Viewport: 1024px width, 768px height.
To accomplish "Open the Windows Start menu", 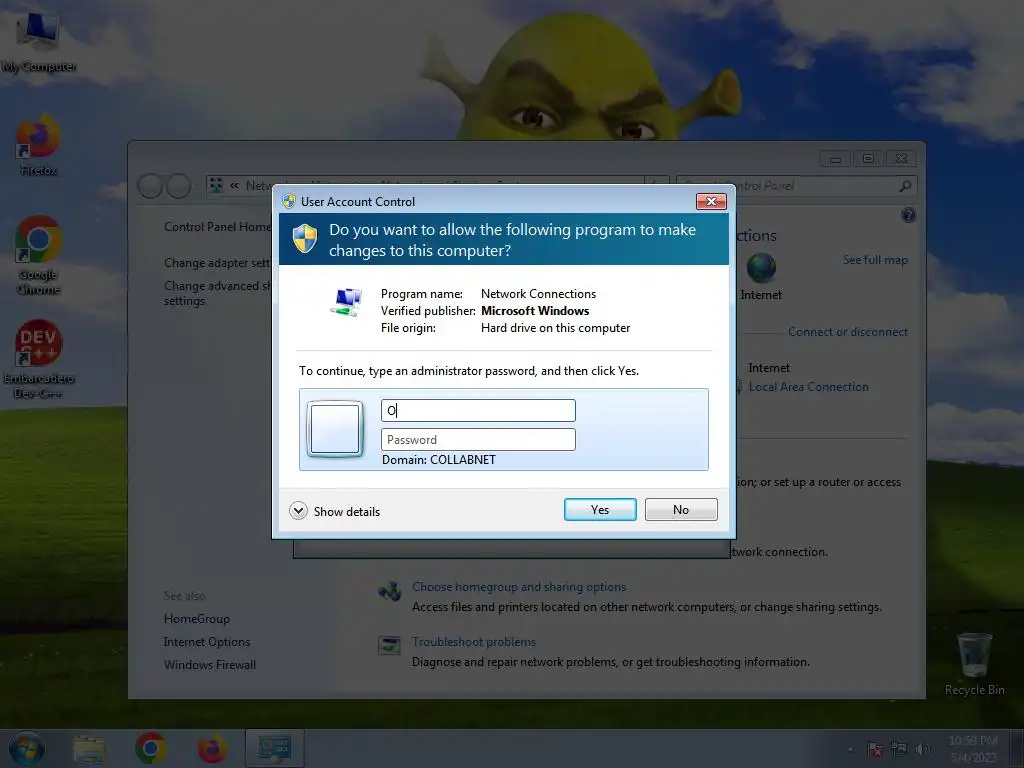I will tap(27, 748).
